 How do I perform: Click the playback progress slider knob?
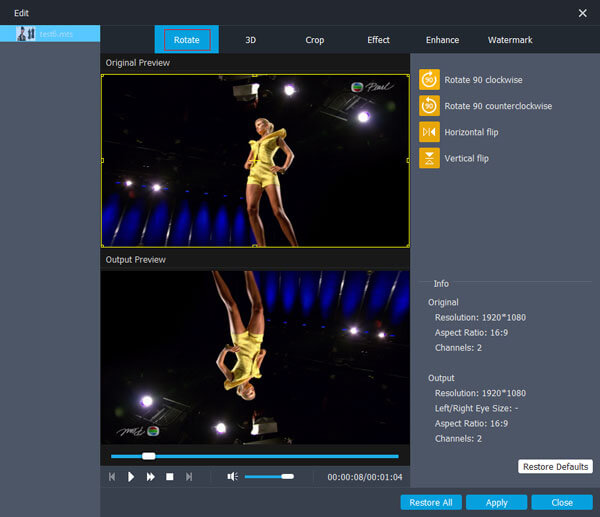[x=148, y=456]
